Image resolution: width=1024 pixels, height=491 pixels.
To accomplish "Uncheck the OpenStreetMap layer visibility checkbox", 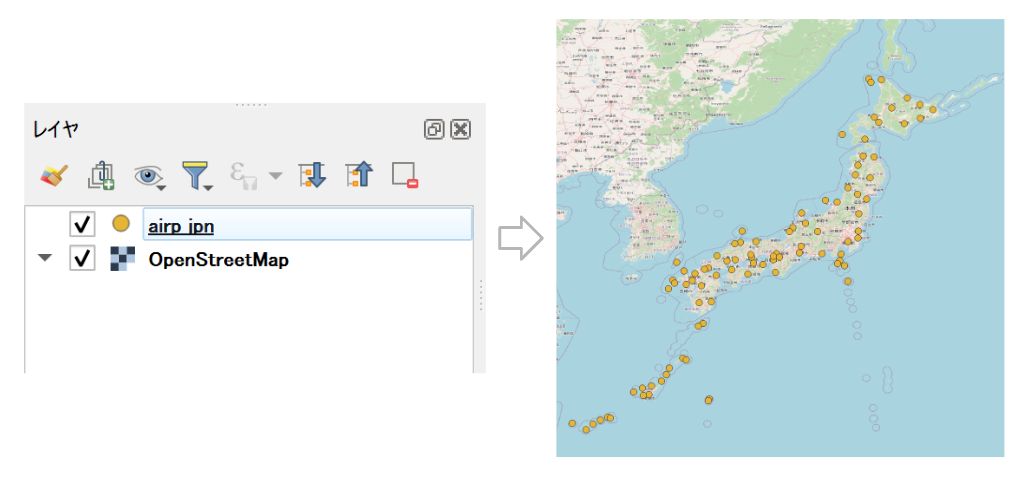I will tap(82, 258).
